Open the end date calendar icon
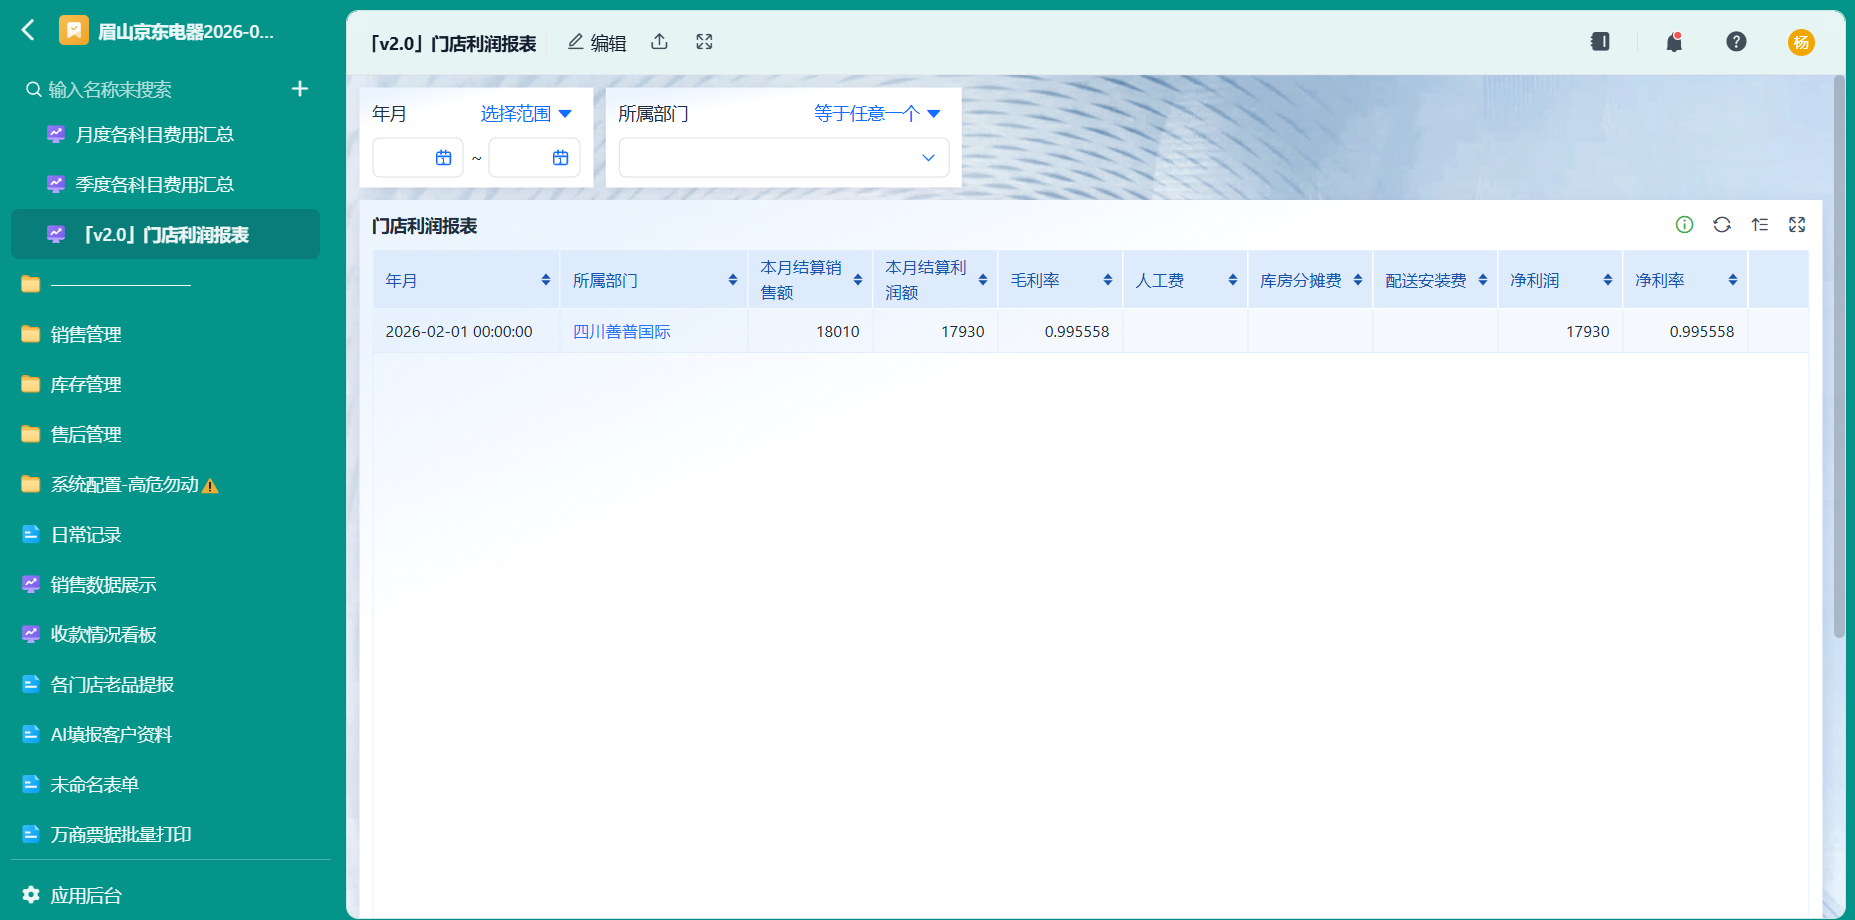Image resolution: width=1855 pixels, height=920 pixels. click(x=561, y=158)
